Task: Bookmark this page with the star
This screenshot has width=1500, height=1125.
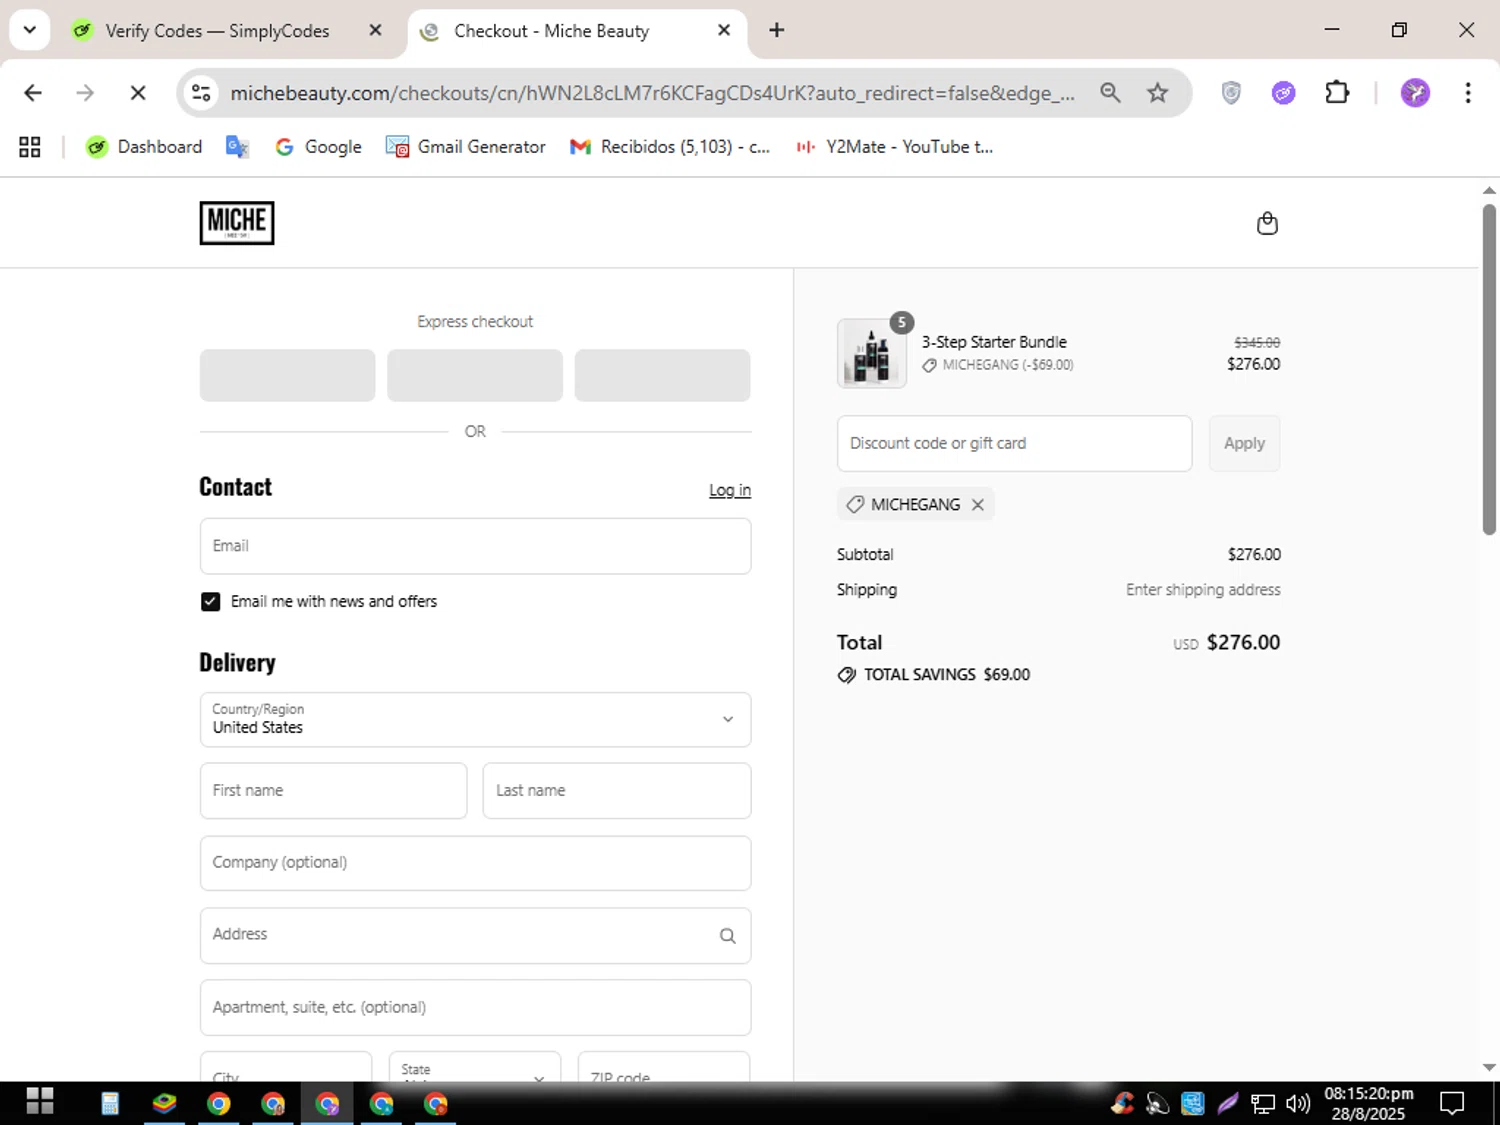Action: [1158, 93]
